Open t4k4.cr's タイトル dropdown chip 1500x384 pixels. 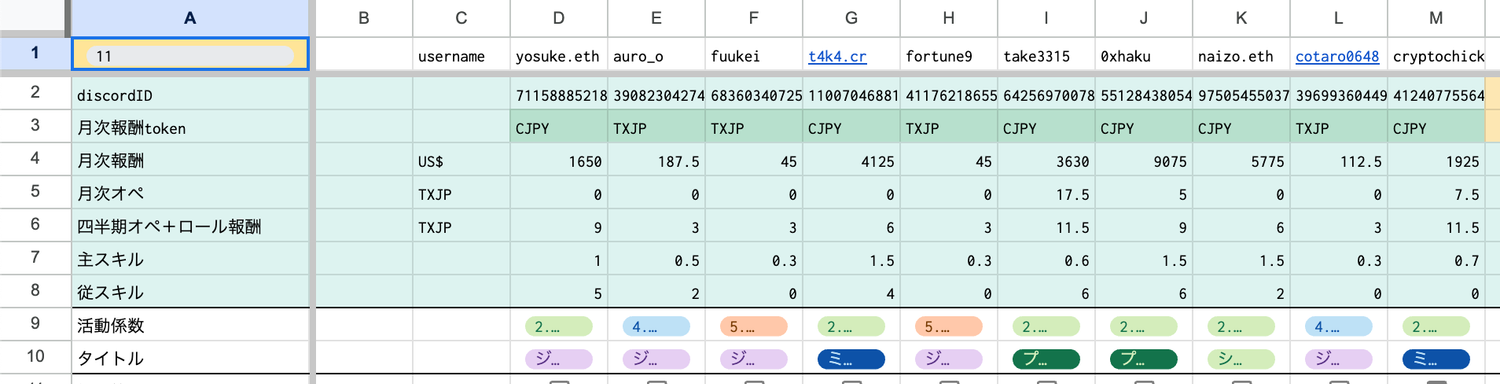click(x=851, y=358)
